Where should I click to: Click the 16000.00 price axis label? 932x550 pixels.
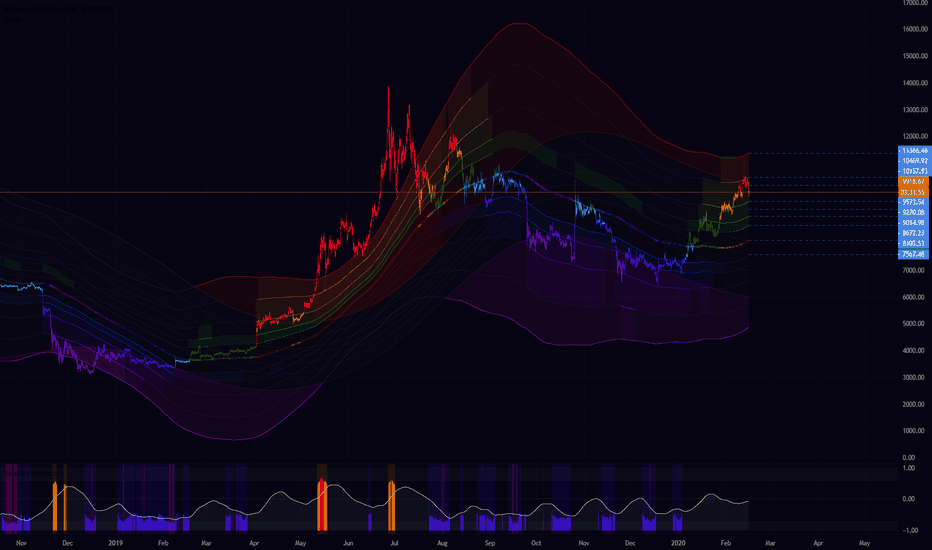[x=915, y=29]
